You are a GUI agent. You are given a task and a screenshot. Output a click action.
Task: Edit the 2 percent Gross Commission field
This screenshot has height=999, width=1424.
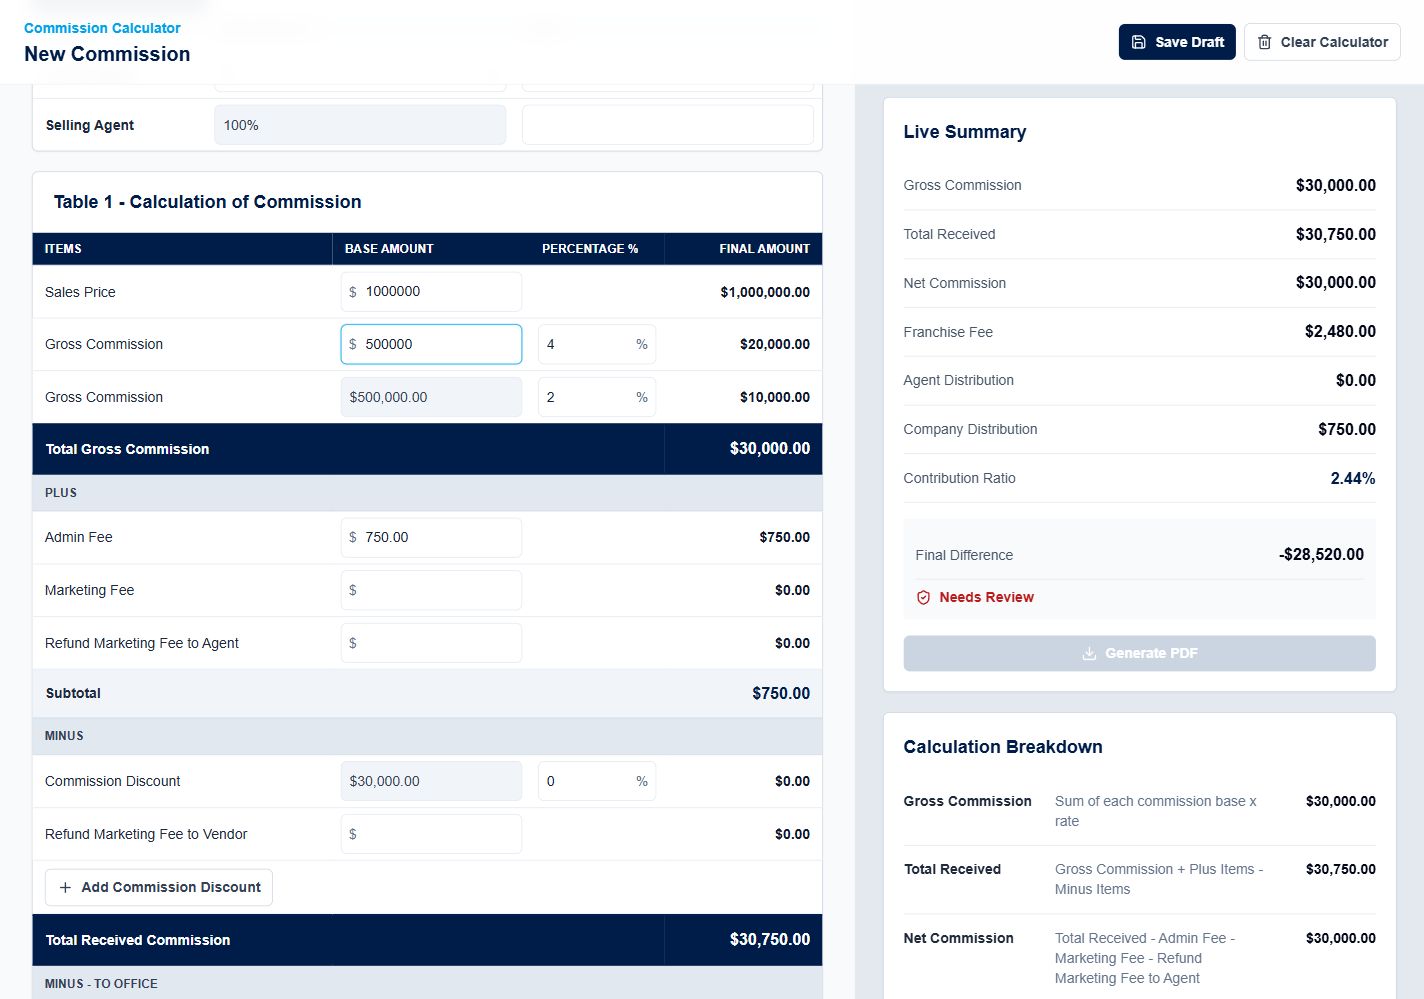597,397
